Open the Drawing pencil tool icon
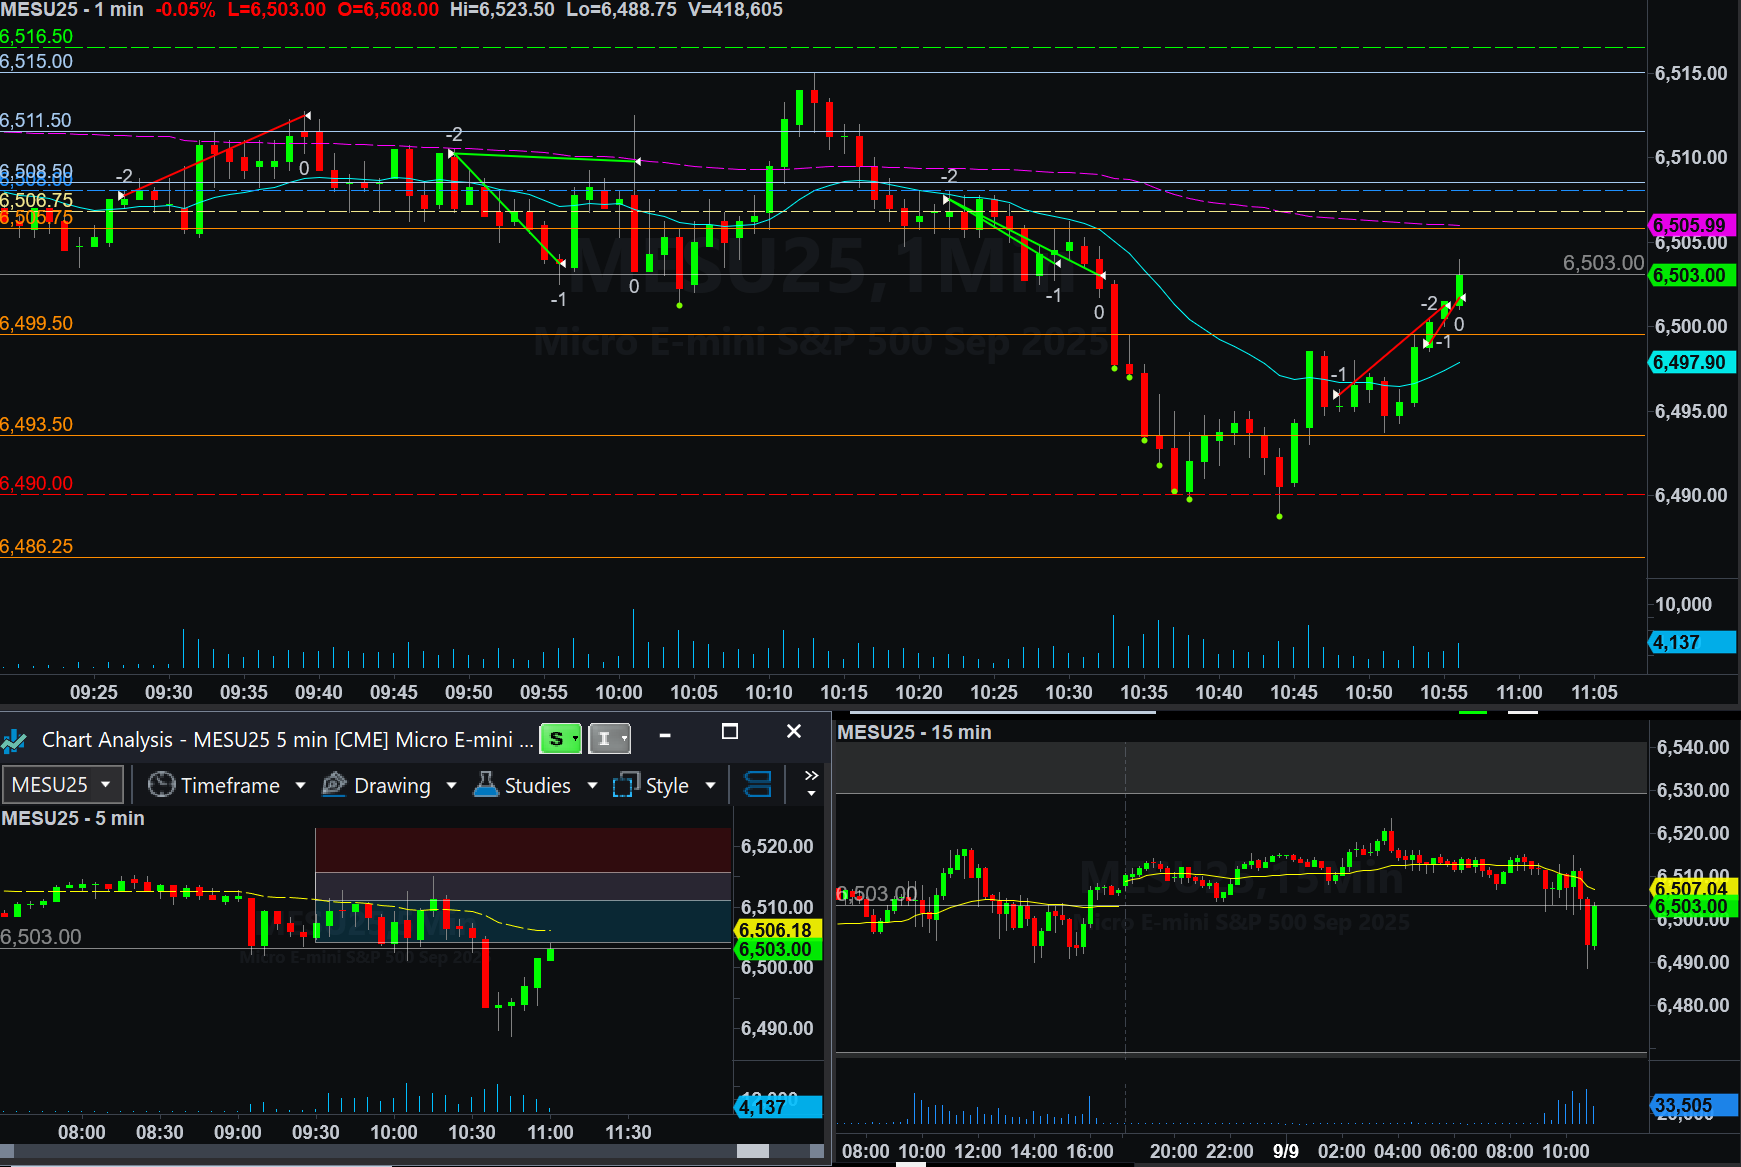Viewport: 1741px width, 1167px height. [x=334, y=785]
